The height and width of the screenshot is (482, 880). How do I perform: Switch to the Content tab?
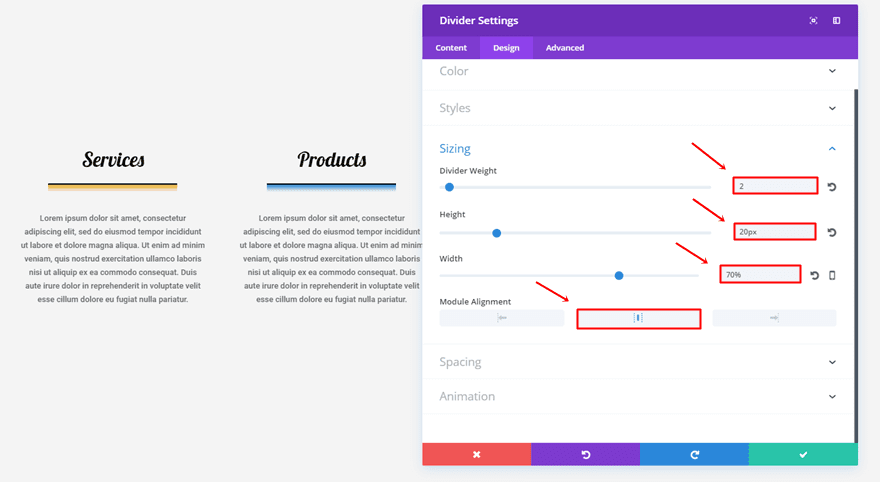(451, 48)
